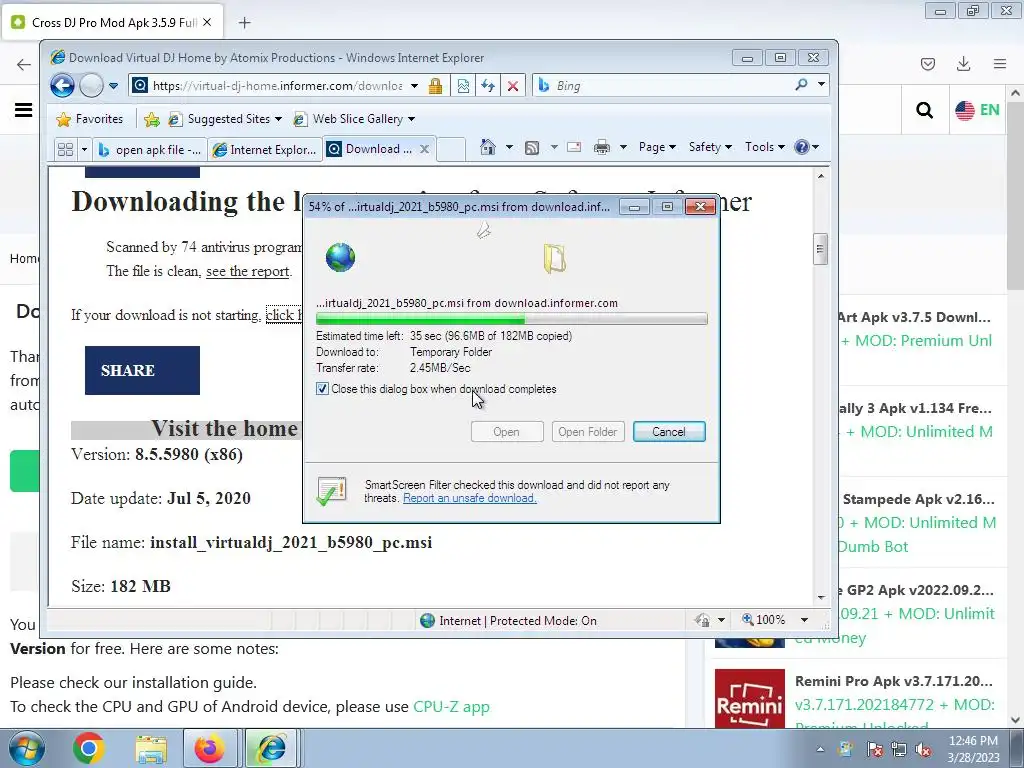The height and width of the screenshot is (768, 1024).
Task: Click the 'CPU-Z app' link
Action: tap(451, 707)
